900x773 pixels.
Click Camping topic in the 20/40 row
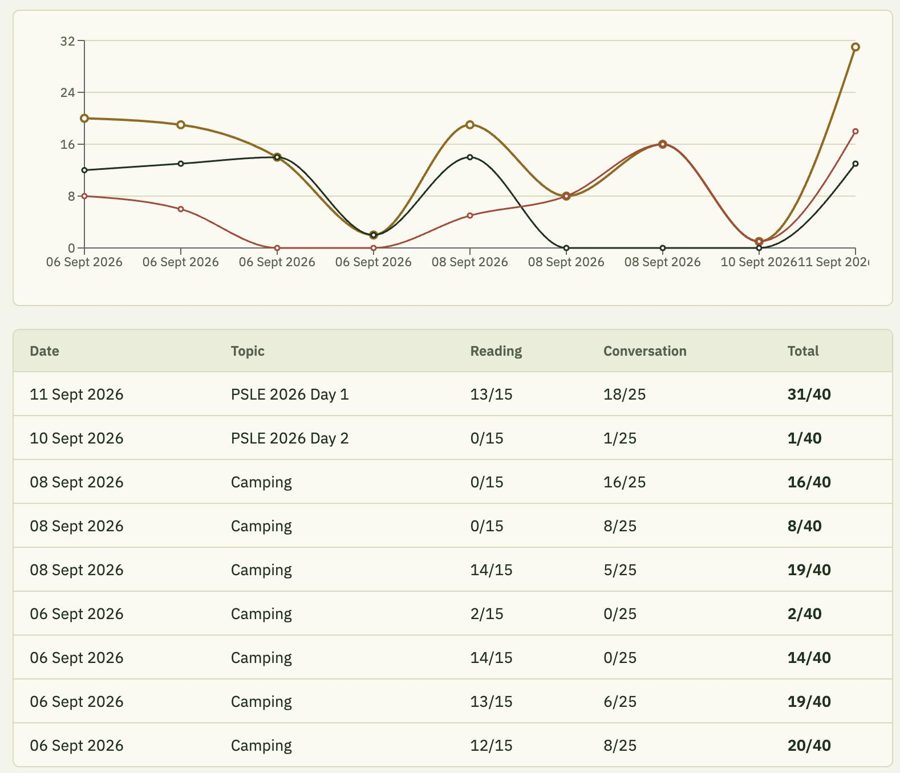[x=261, y=745]
